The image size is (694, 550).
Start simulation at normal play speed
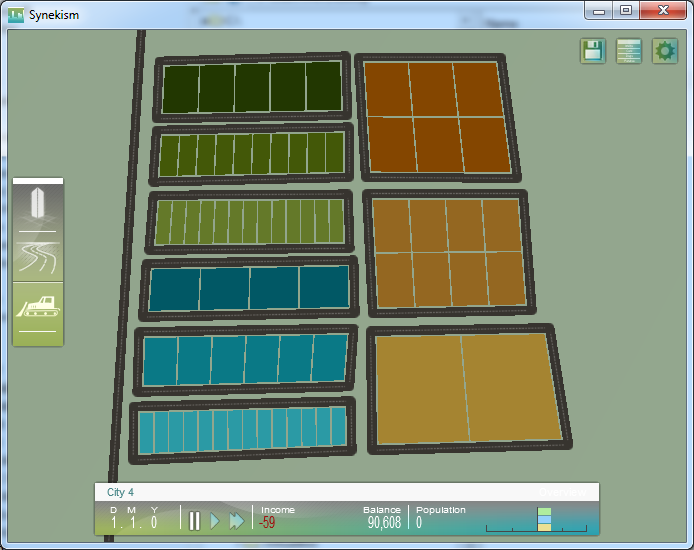[215, 521]
